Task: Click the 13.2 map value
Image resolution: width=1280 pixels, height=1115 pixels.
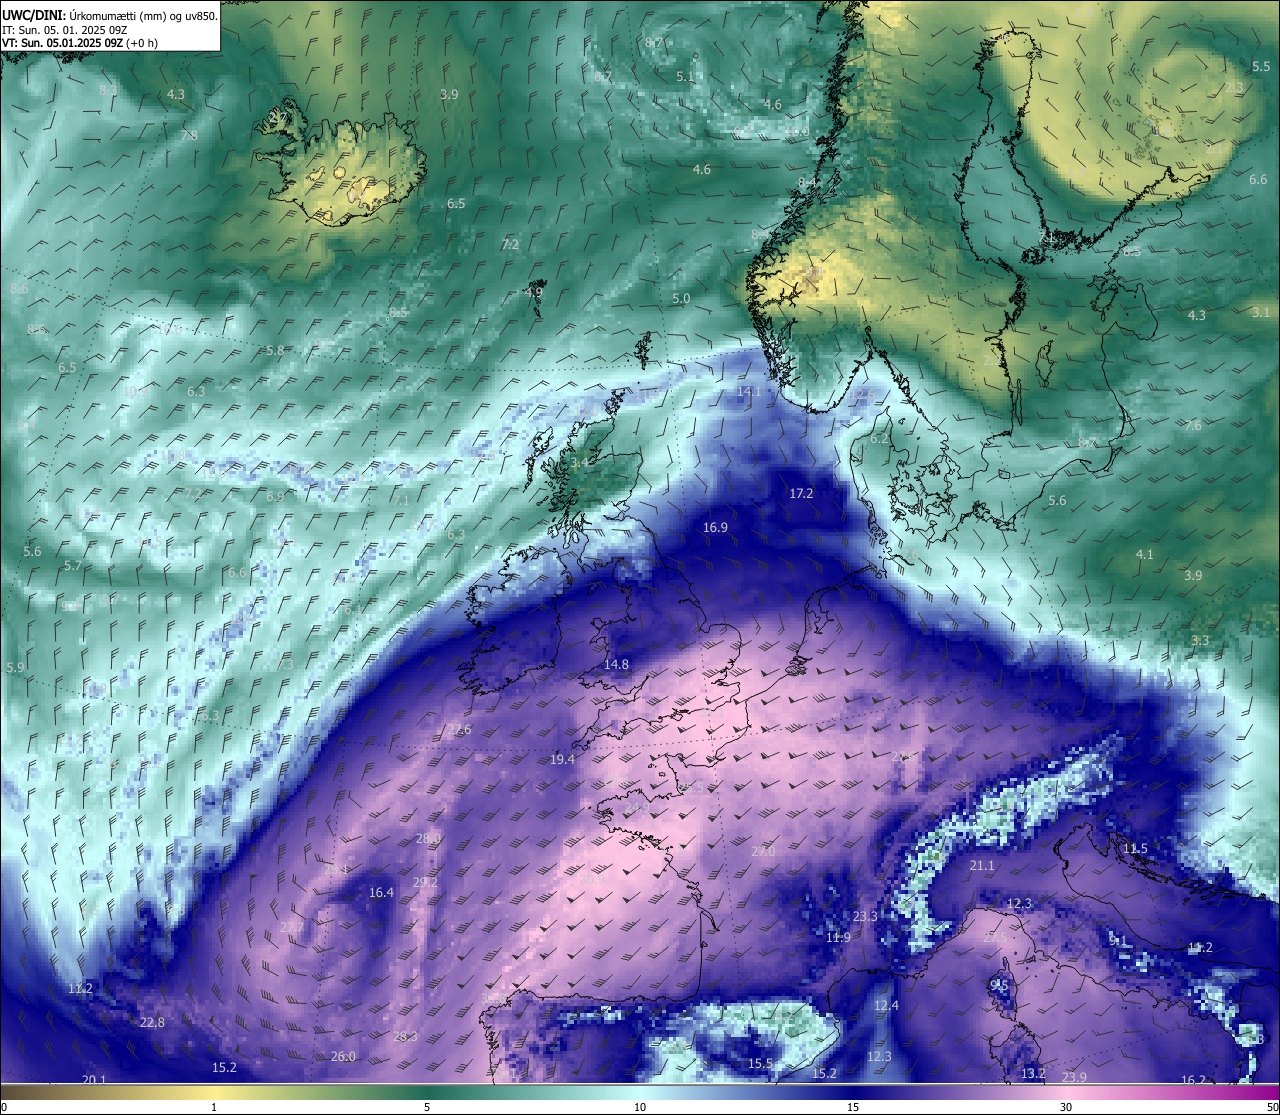Action: click(x=1033, y=1073)
